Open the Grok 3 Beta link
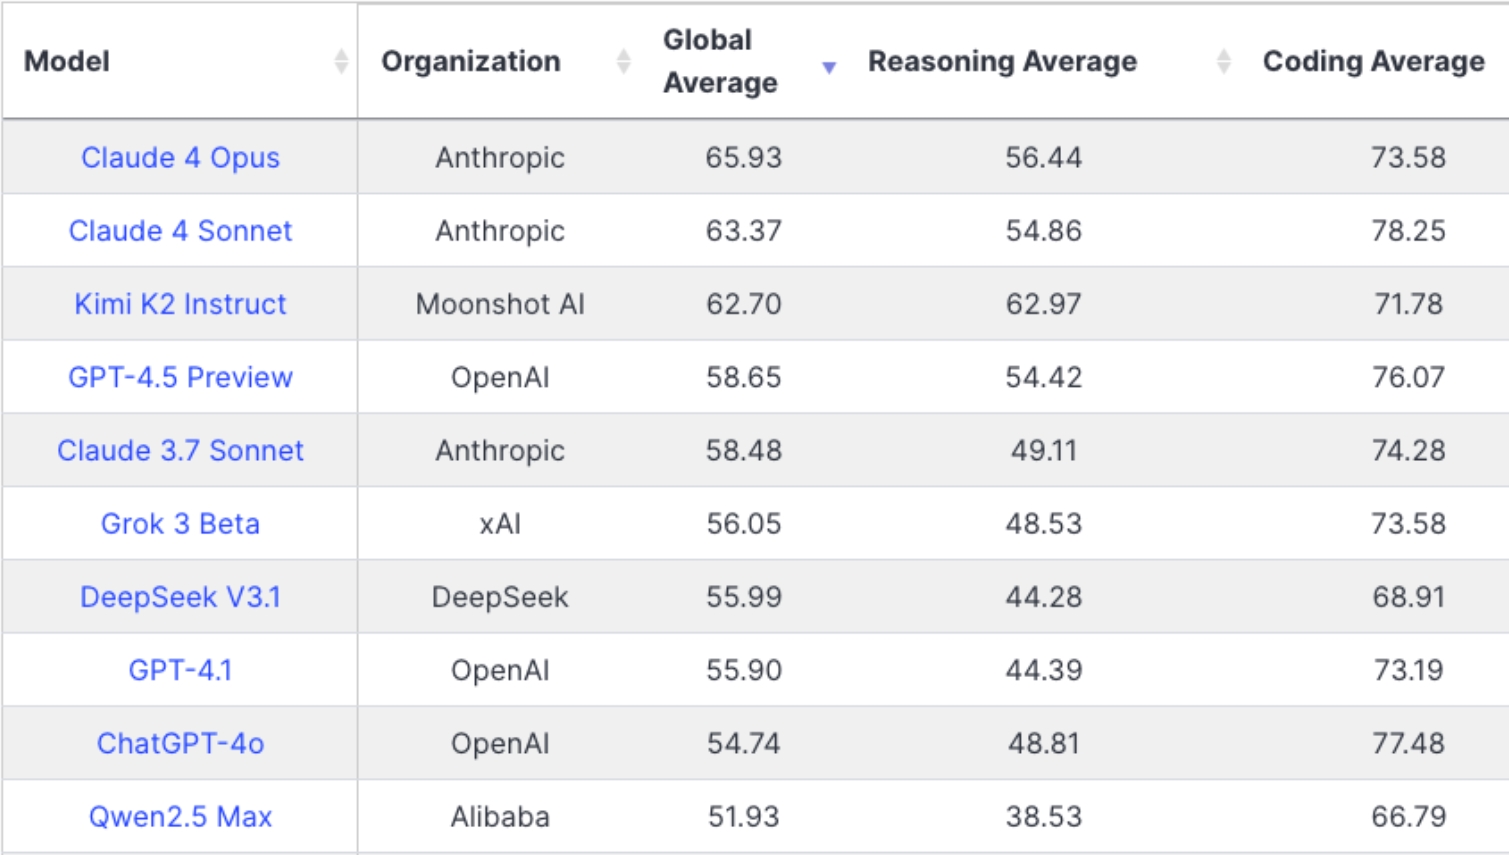Screen dimensions: 1509x855 (x=180, y=524)
